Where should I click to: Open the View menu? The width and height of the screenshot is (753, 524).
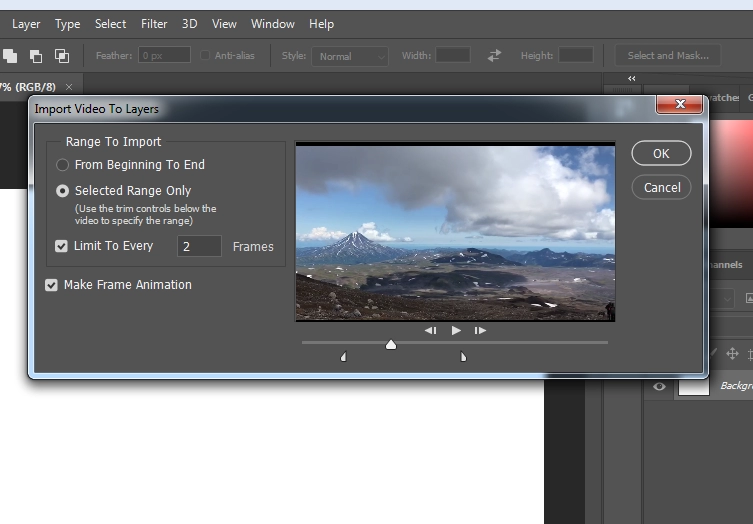pos(224,24)
